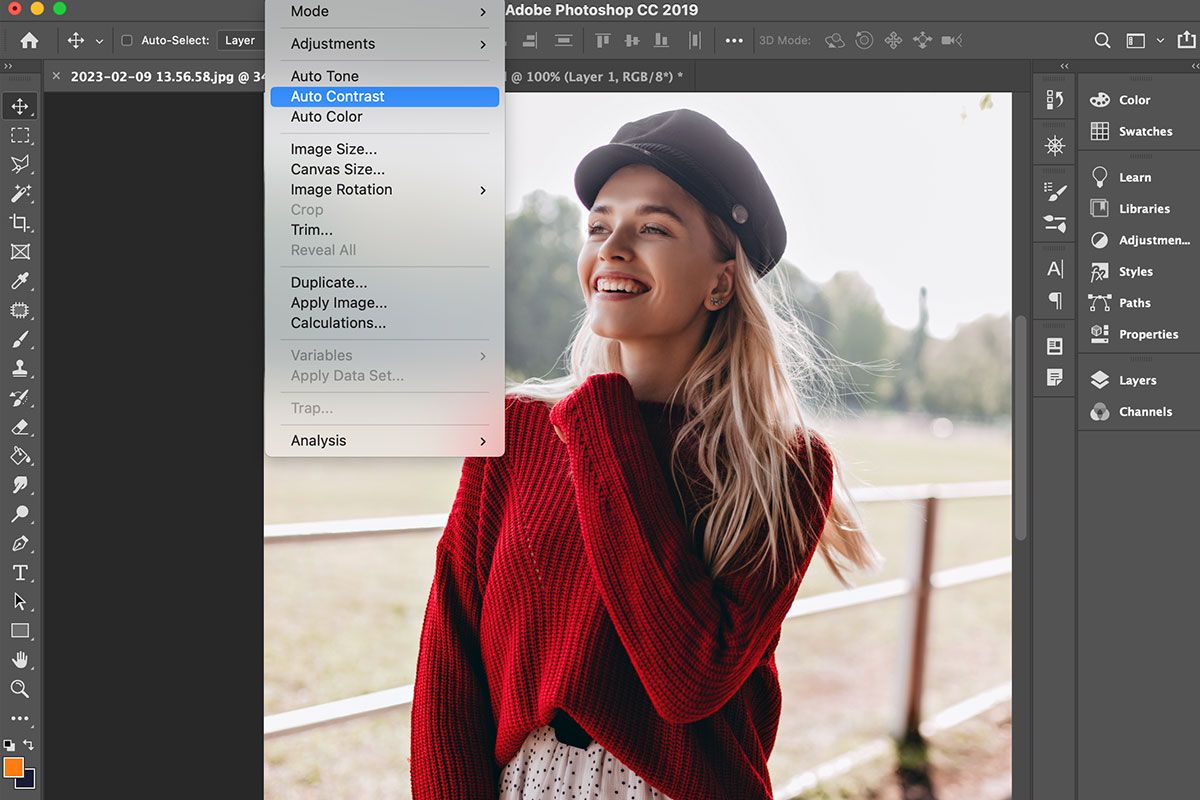Open the search icon in the toolbar
Screen dimensions: 1200x800
1102,41
